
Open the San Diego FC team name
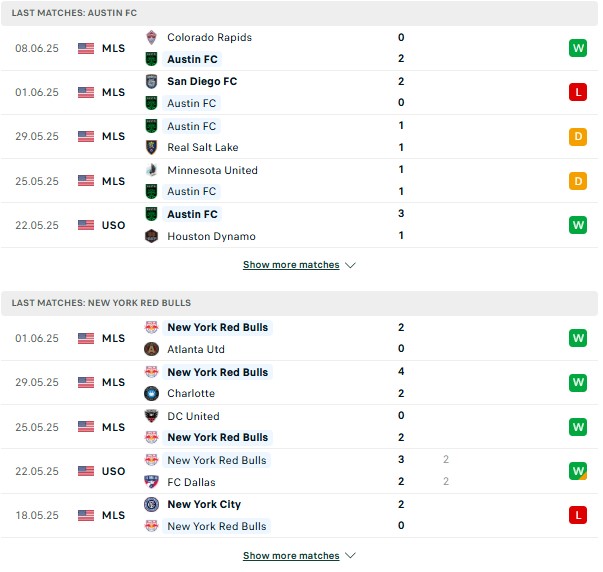tap(202, 82)
